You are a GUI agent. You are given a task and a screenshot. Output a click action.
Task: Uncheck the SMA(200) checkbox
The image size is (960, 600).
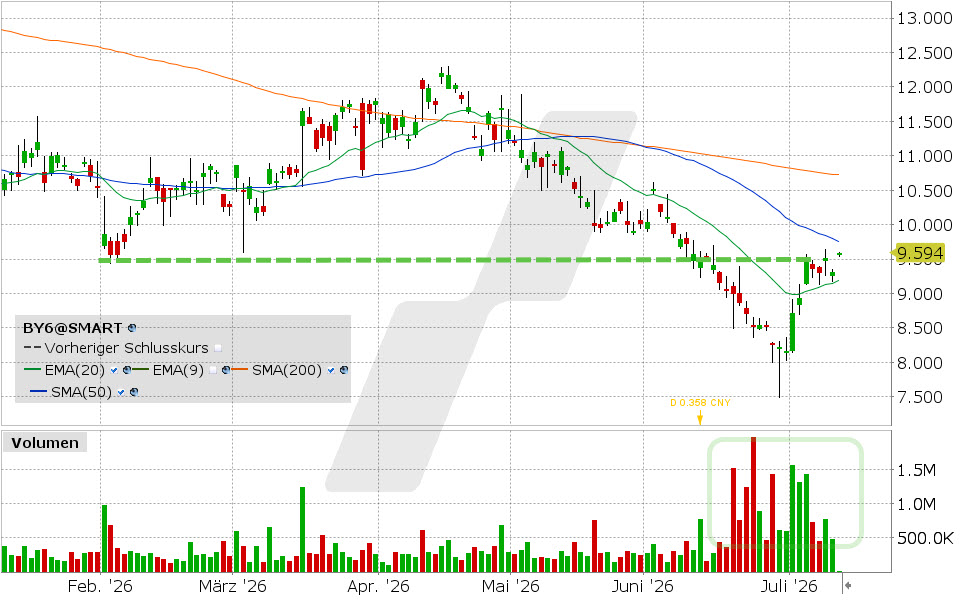[331, 370]
